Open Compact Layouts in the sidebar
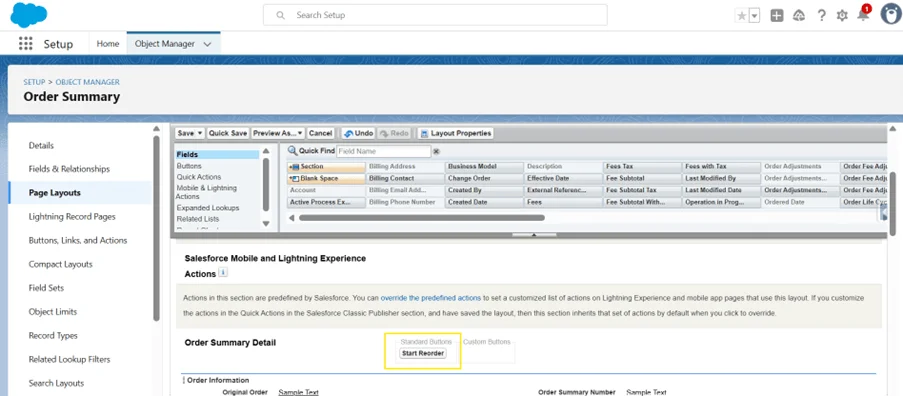Screen dimensions: 903x396 click(x=60, y=264)
